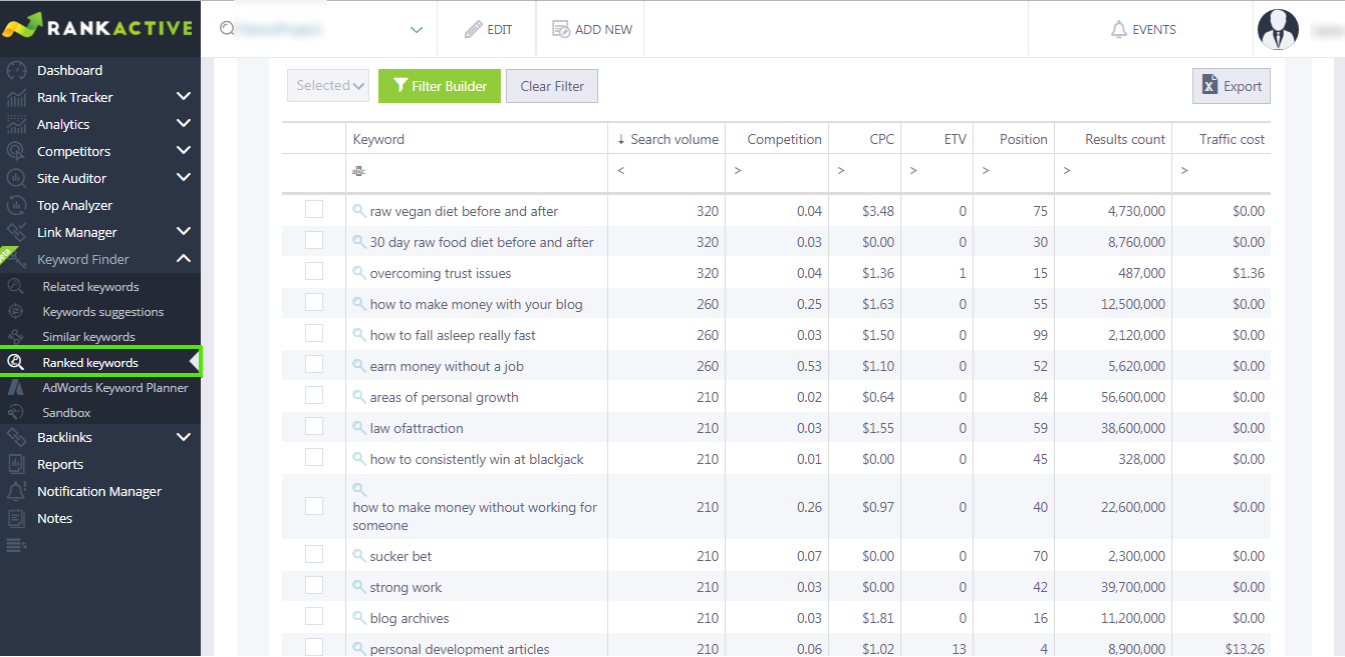Screen dimensions: 1345x657
Task: Select checkbox for 'how to fall asleep really fast'
Action: (314, 333)
